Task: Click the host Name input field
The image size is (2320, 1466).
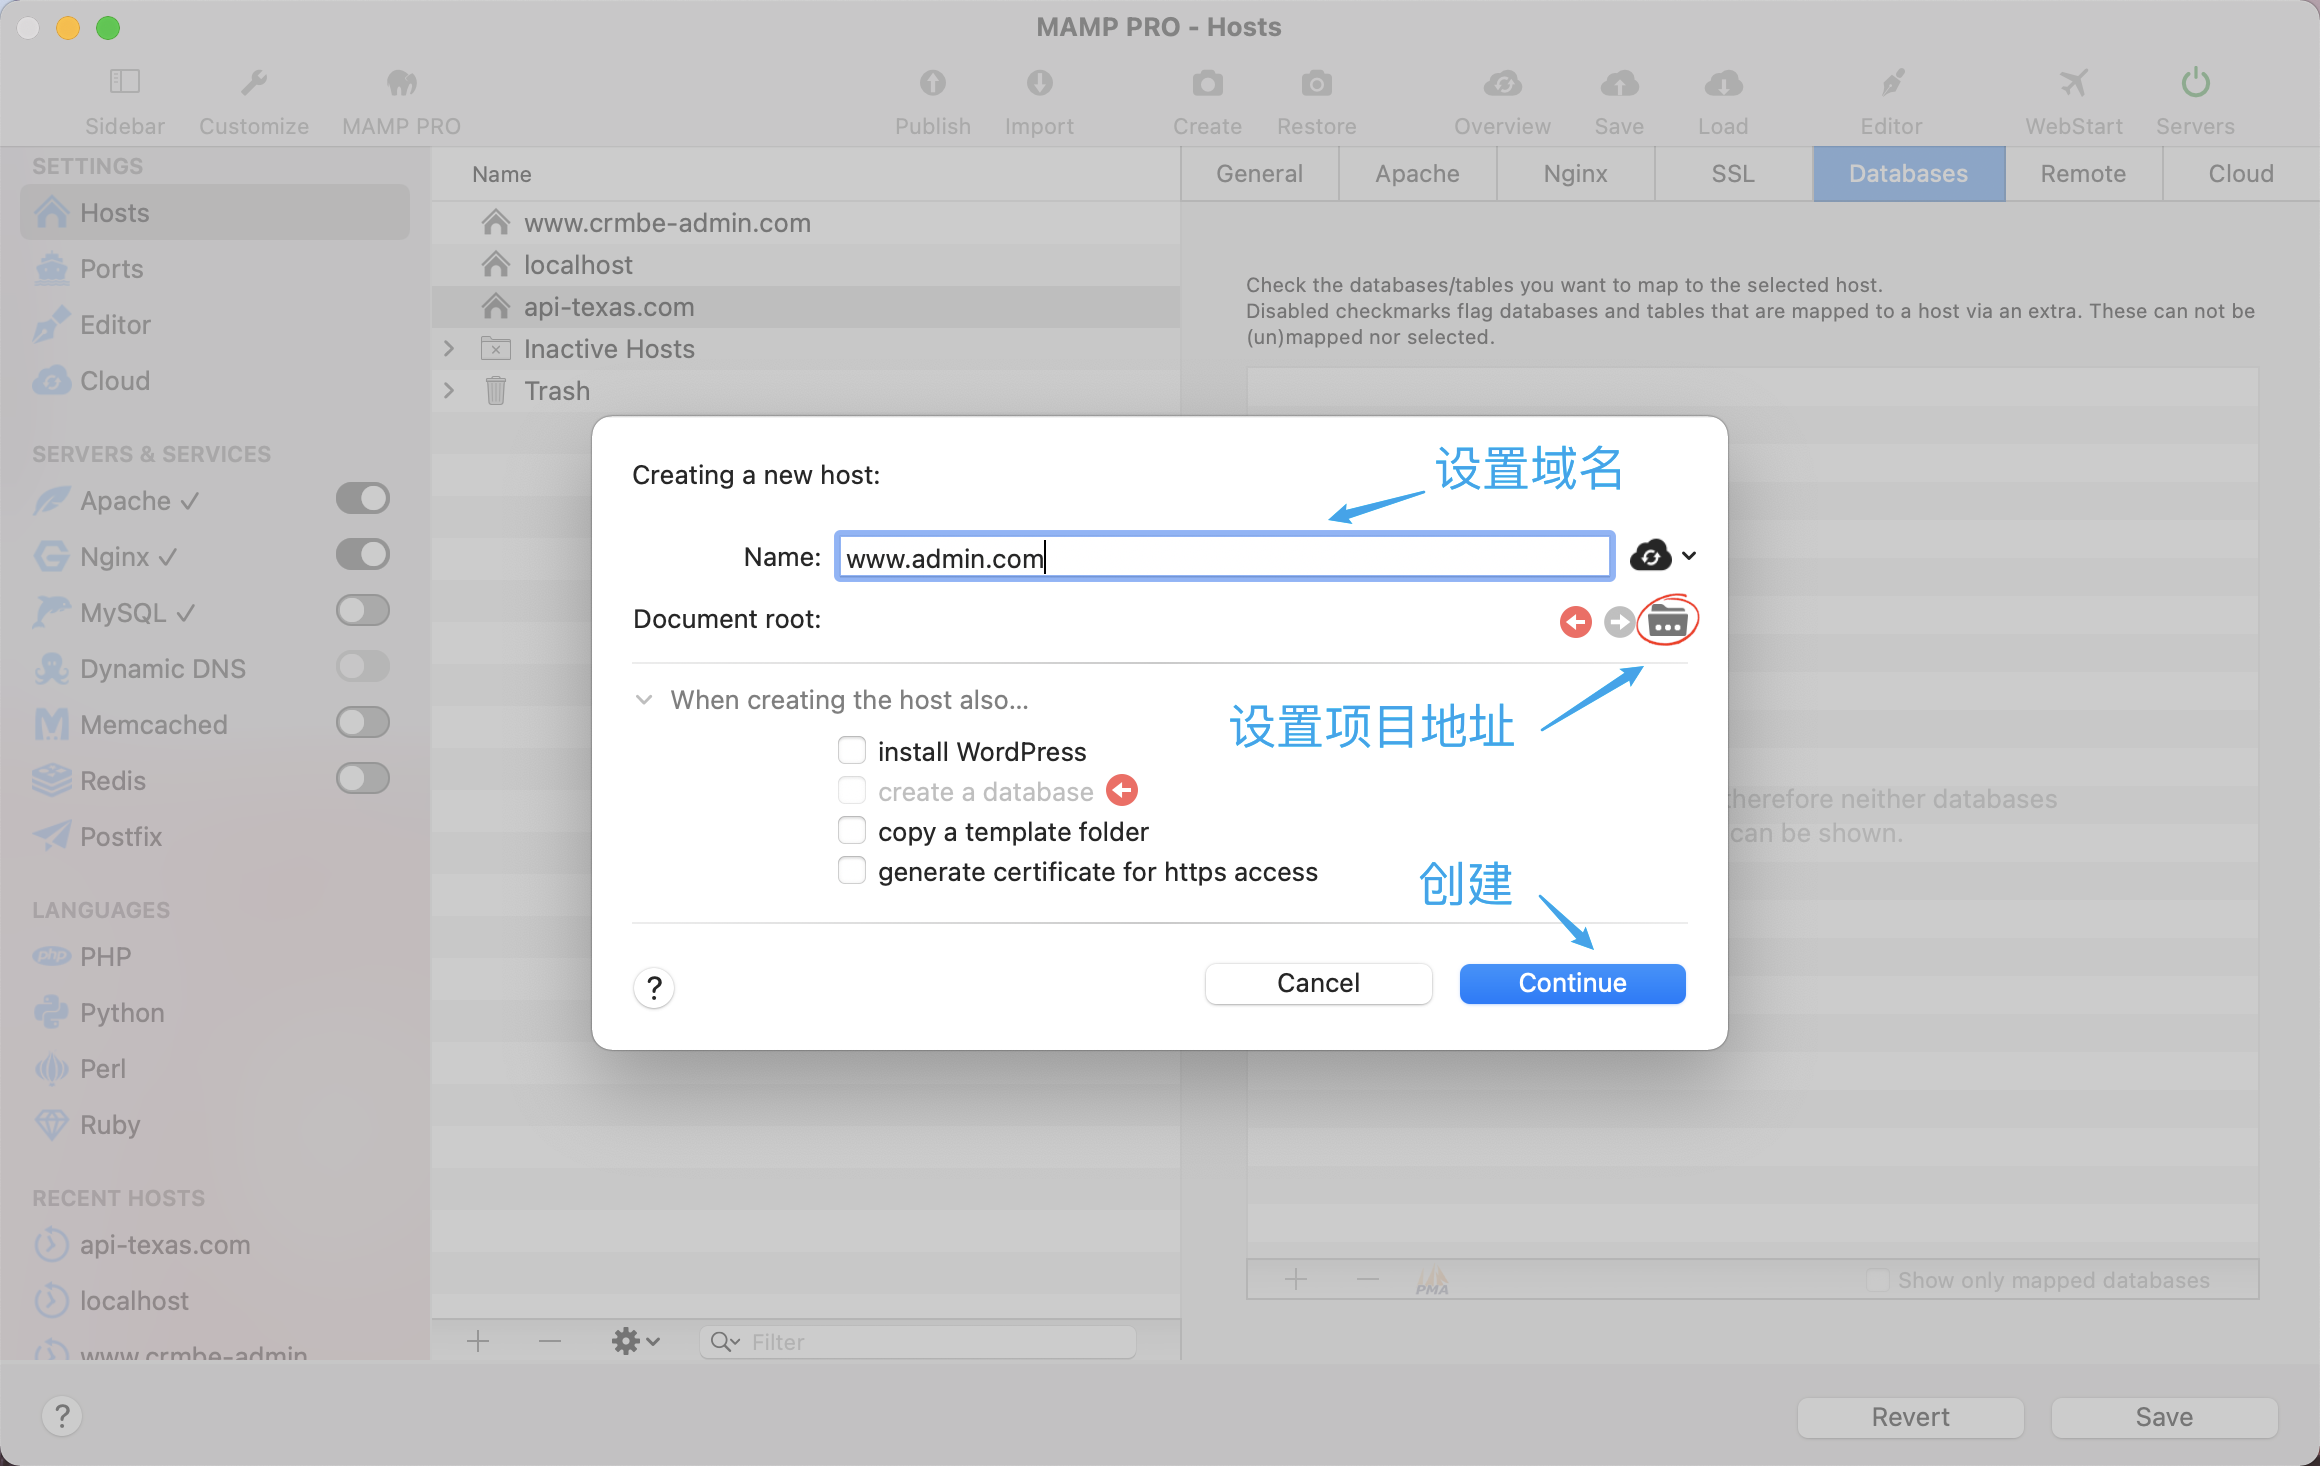Action: [1224, 557]
